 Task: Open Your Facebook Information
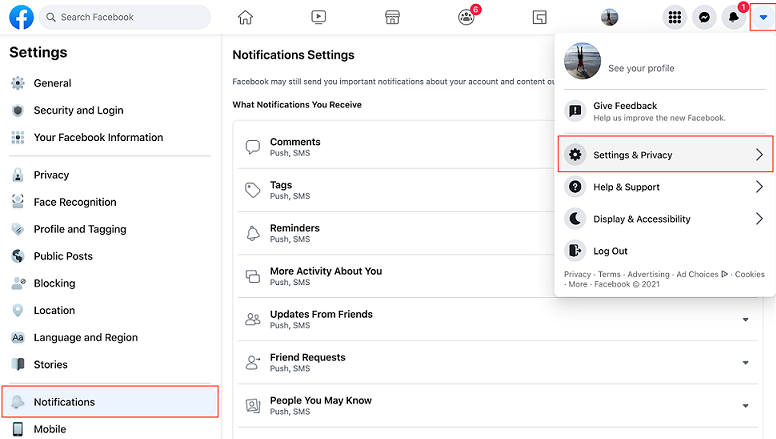coord(110,138)
